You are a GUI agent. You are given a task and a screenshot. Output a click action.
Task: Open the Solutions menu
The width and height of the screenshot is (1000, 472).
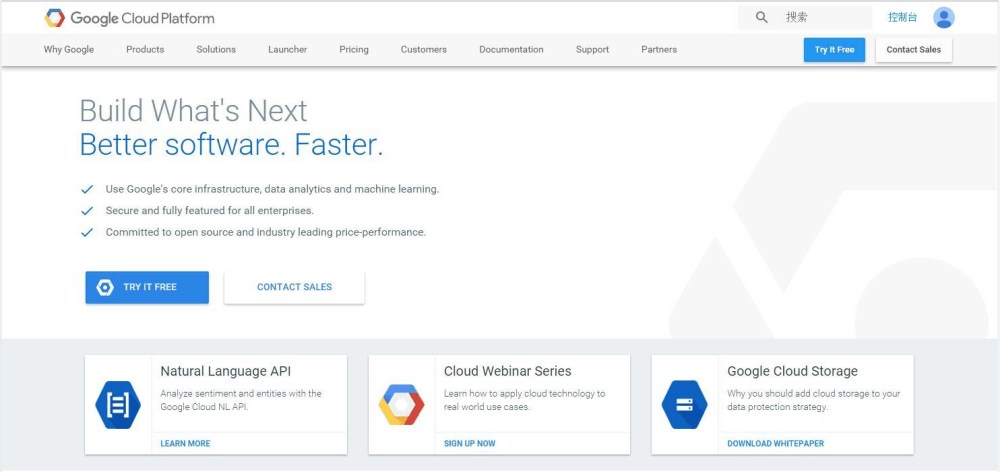click(x=216, y=50)
